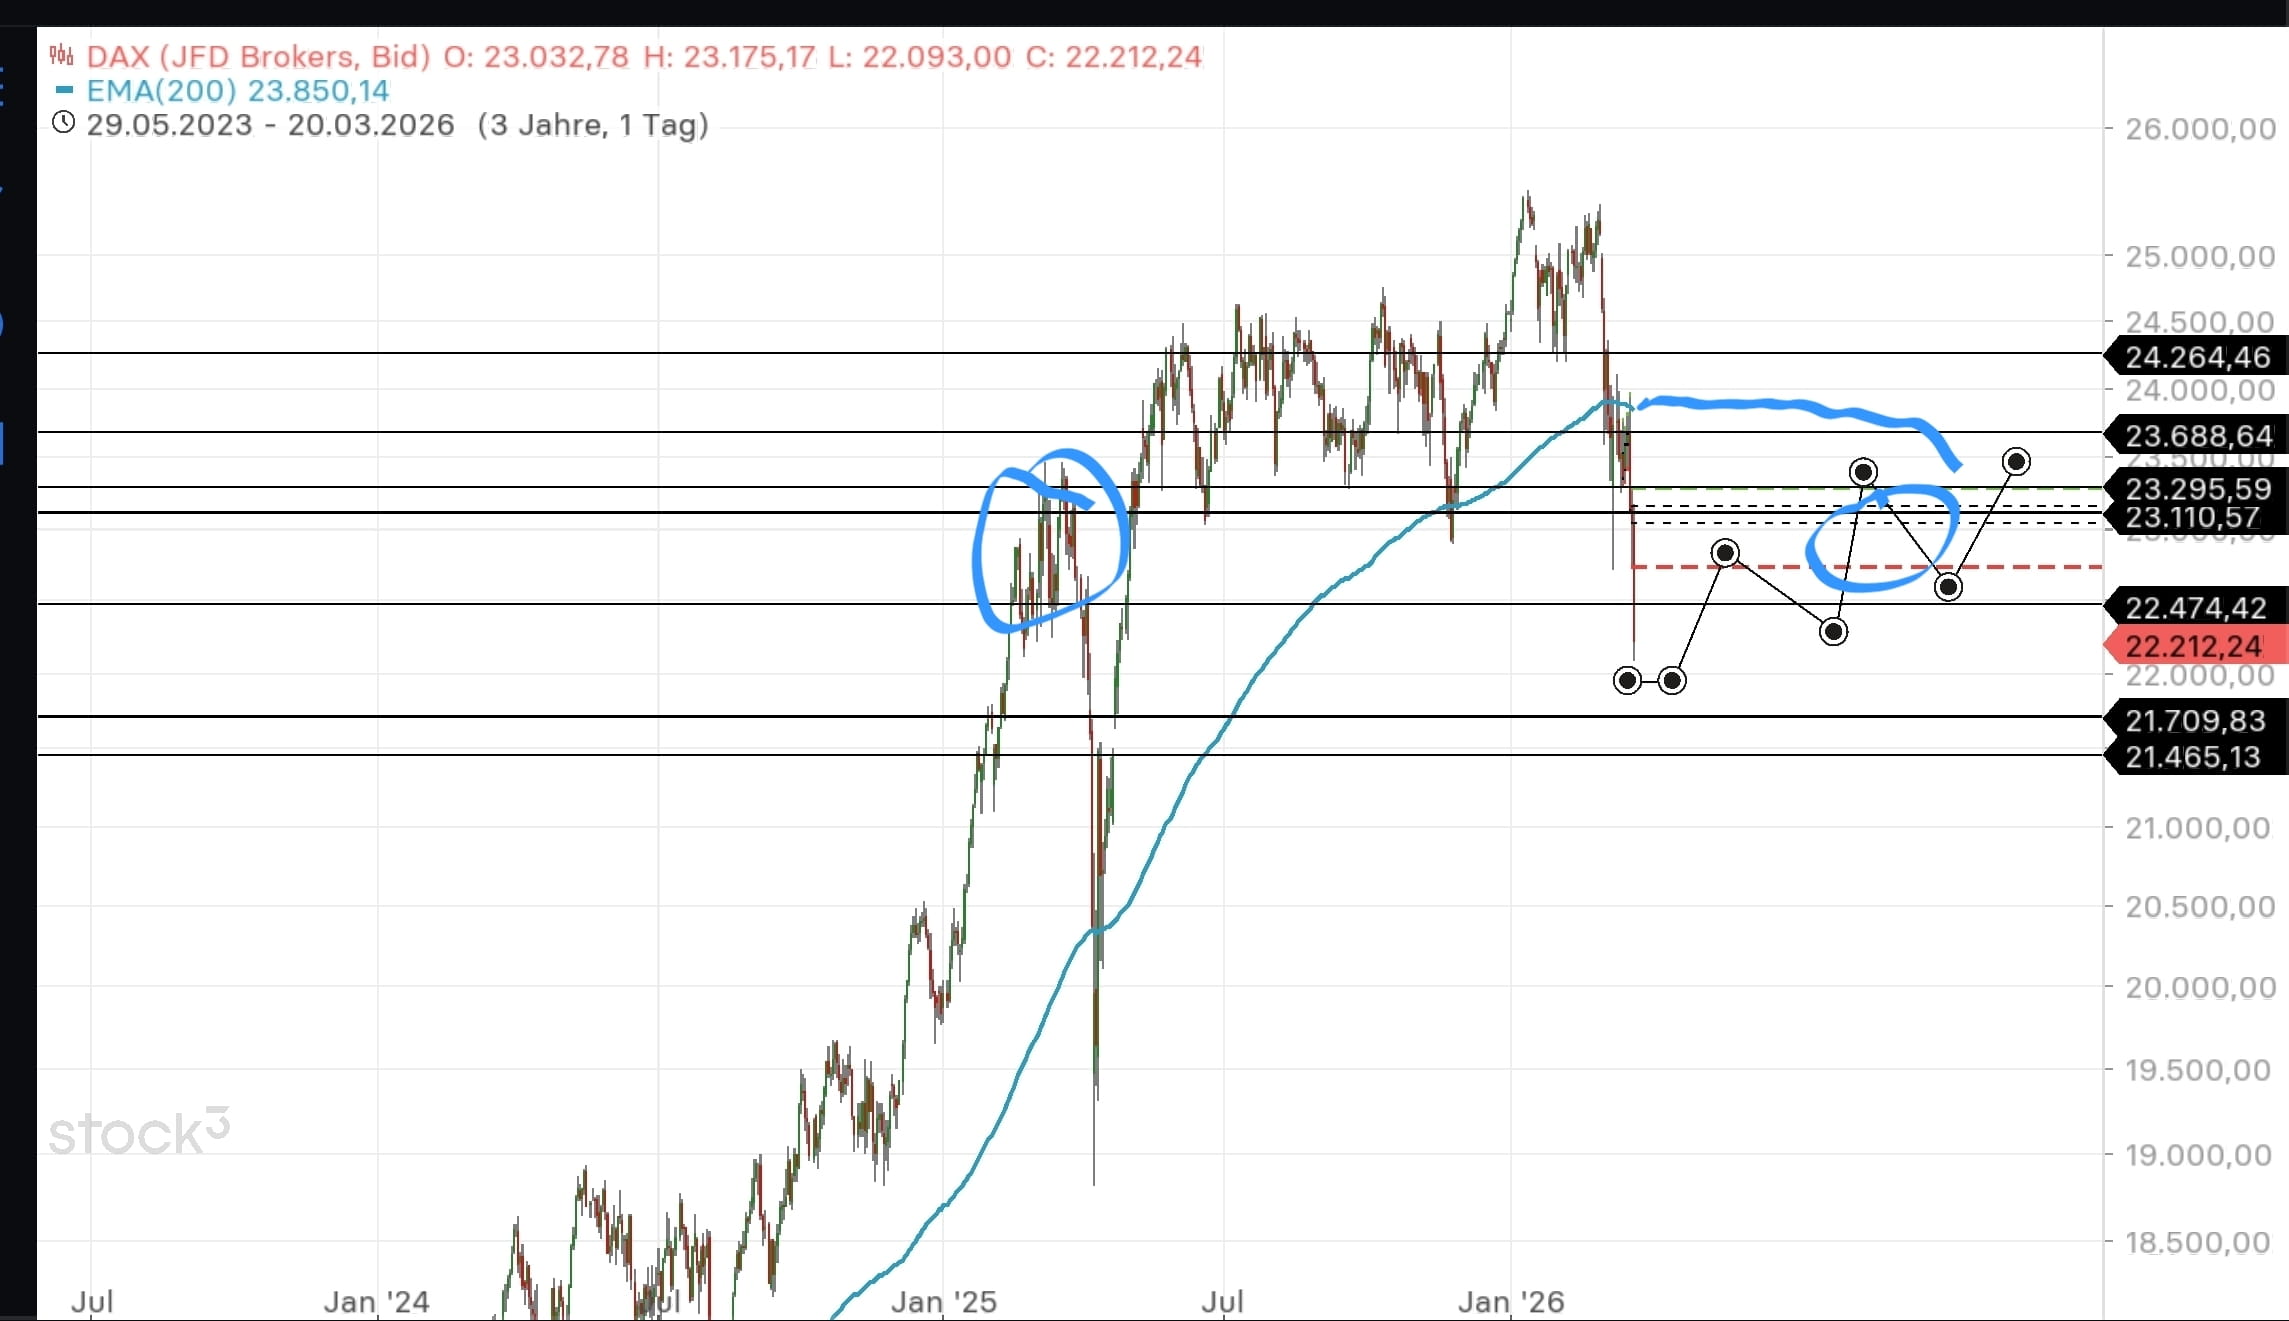This screenshot has width=2289, height=1321.
Task: Click the Jan '26 time axis label
Action: 1510,1301
